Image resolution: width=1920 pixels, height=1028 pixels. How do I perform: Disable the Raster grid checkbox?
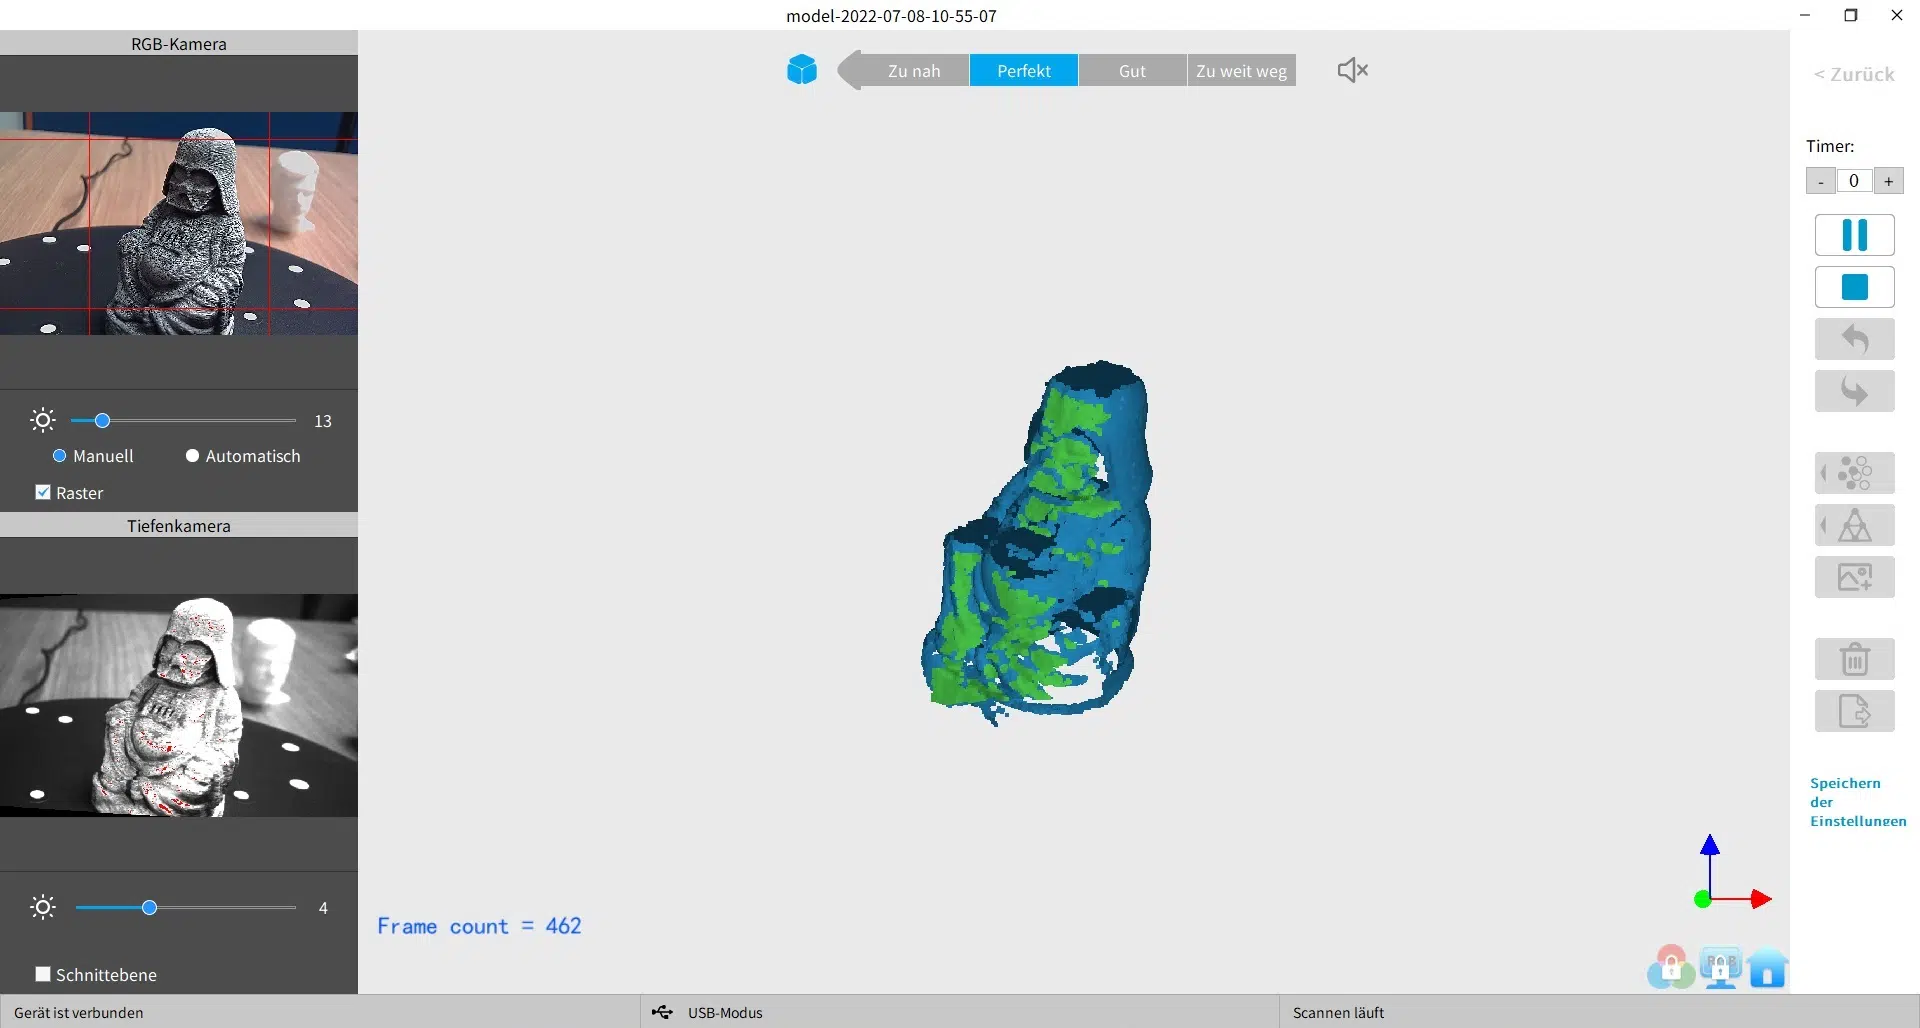tap(43, 492)
